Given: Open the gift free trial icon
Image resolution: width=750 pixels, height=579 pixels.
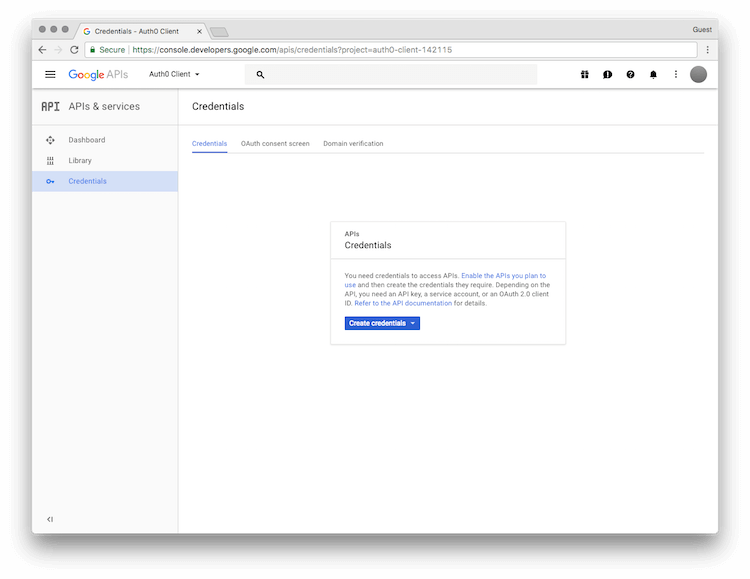Looking at the screenshot, I should 585,74.
